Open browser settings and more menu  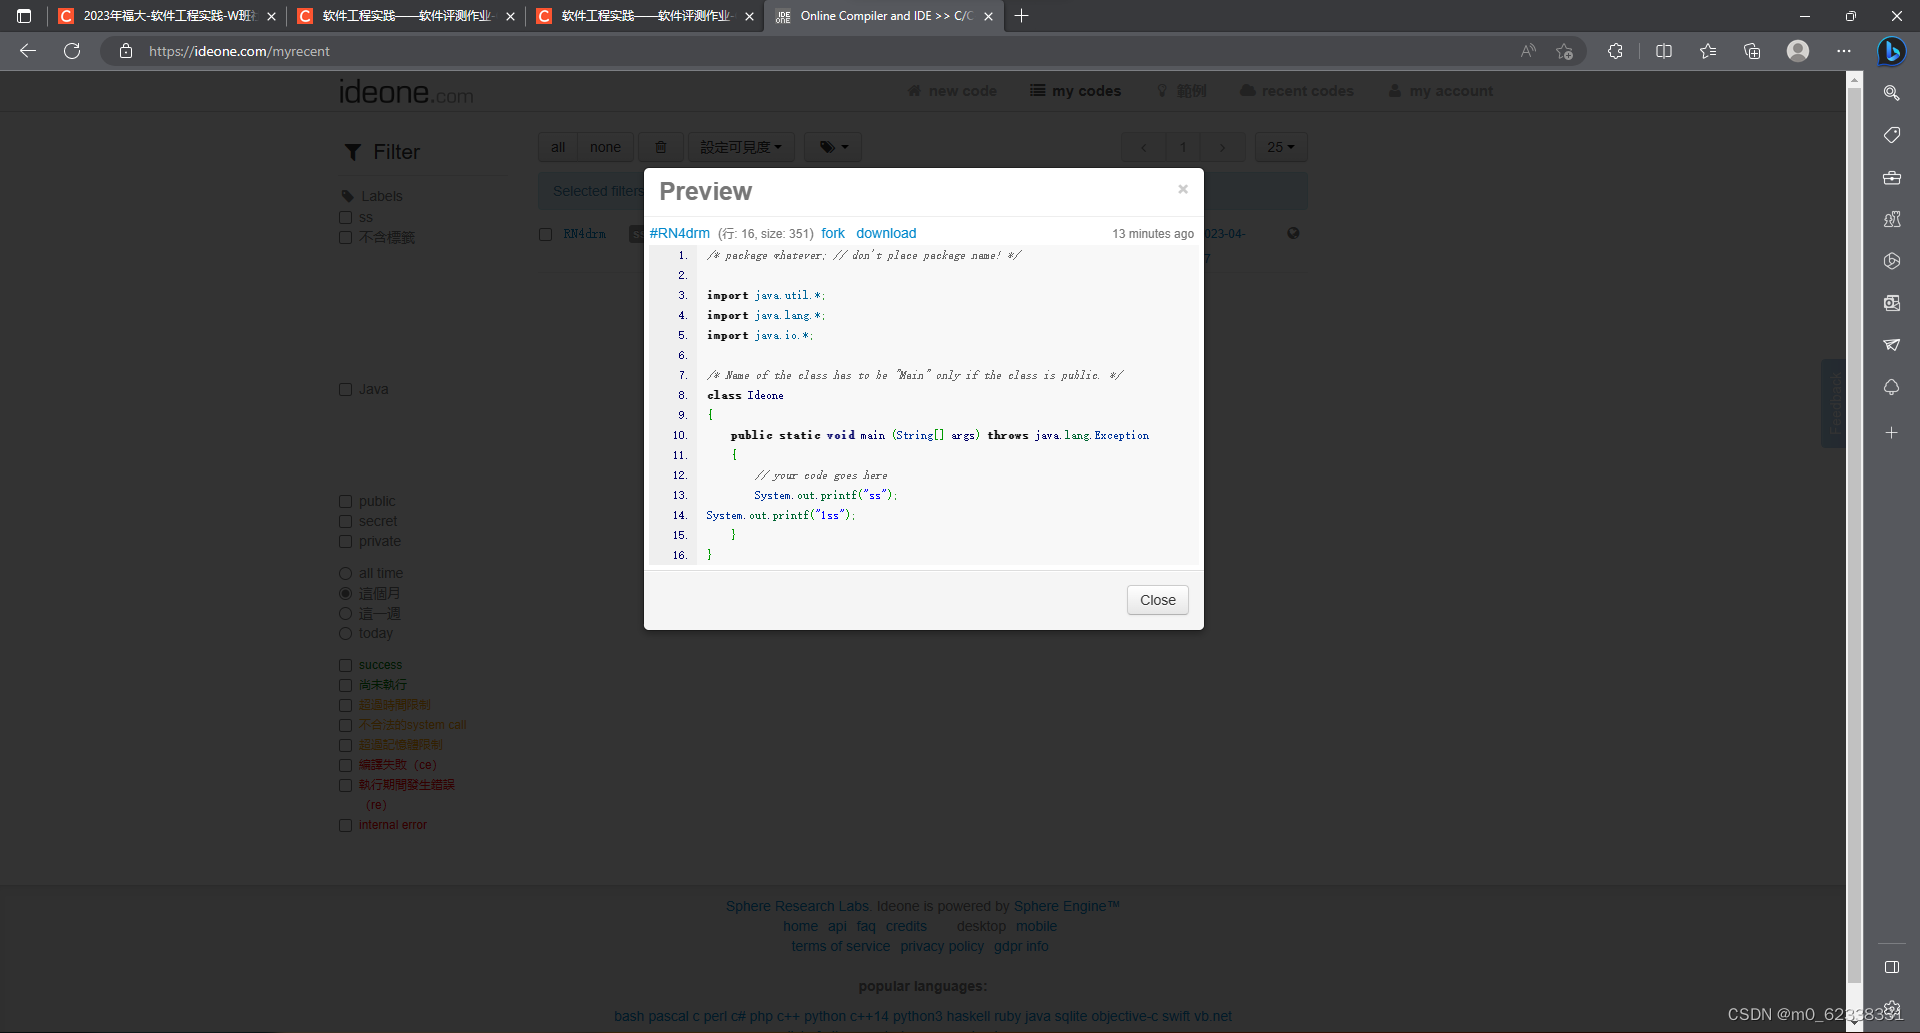click(x=1844, y=51)
